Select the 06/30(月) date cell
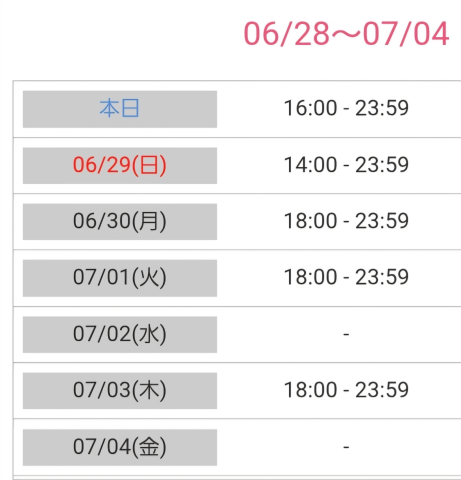Viewport: 461px width, 480px height. [x=120, y=222]
